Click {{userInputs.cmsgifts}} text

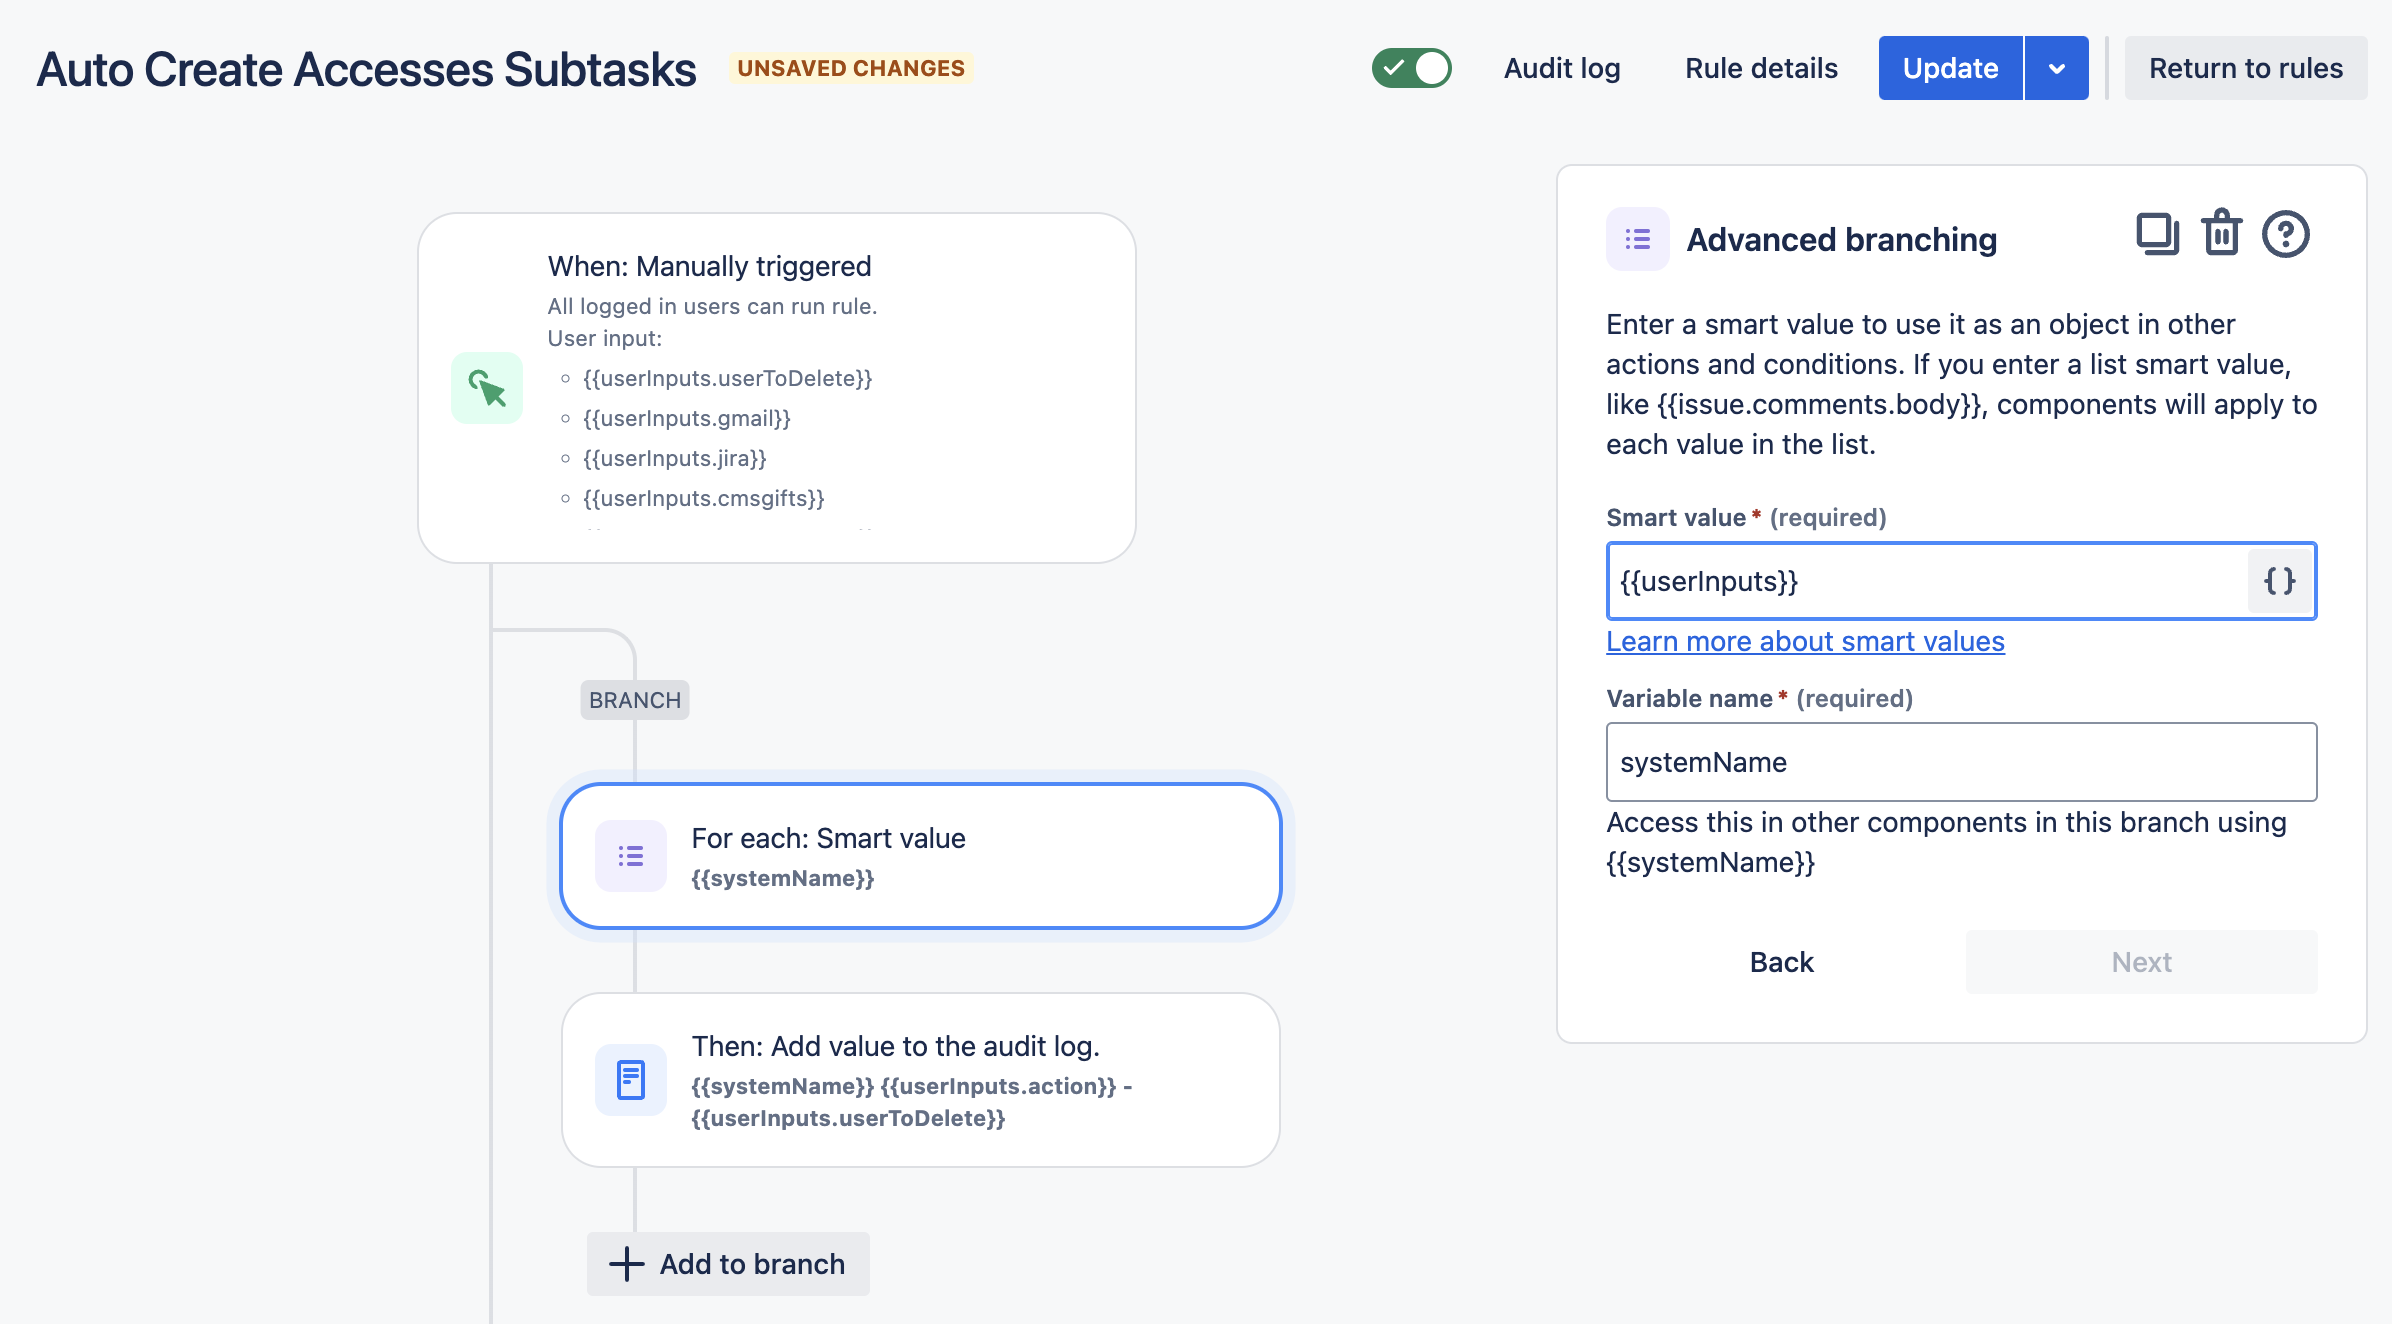click(704, 498)
